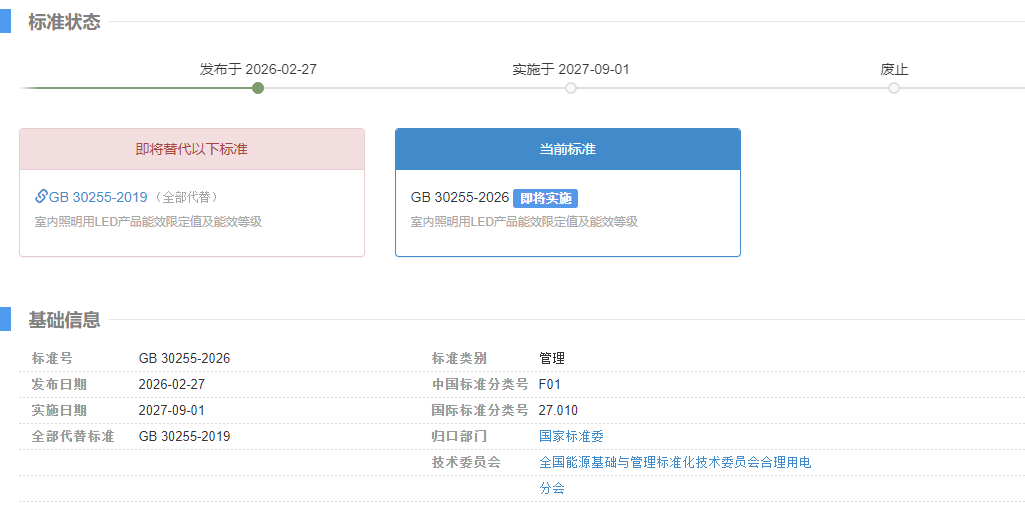Click the 全部代替标准 value GB 30255-2019

(x=184, y=436)
